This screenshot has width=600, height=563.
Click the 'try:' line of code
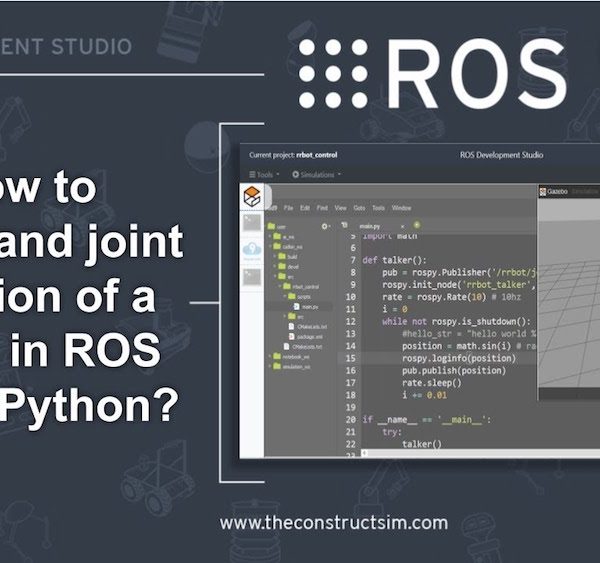(x=392, y=432)
